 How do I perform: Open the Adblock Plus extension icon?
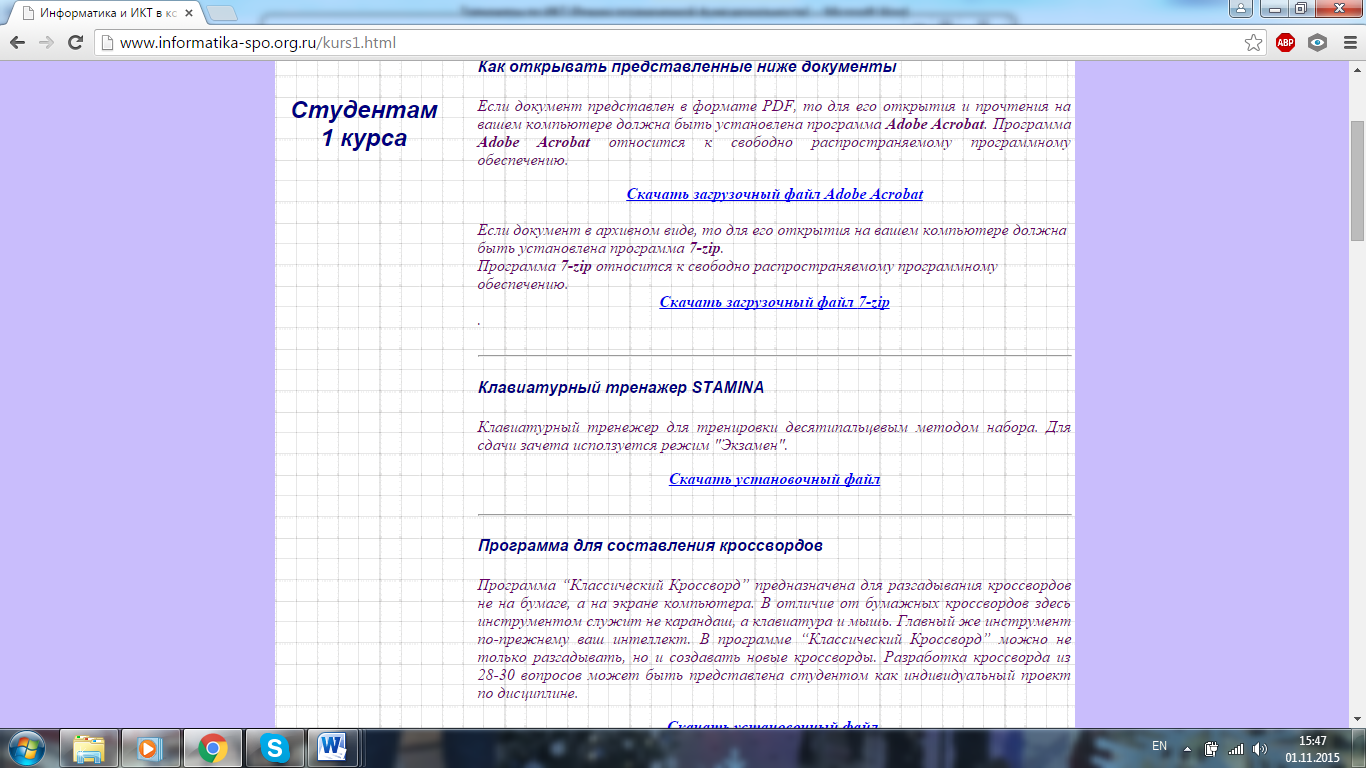pos(1285,43)
